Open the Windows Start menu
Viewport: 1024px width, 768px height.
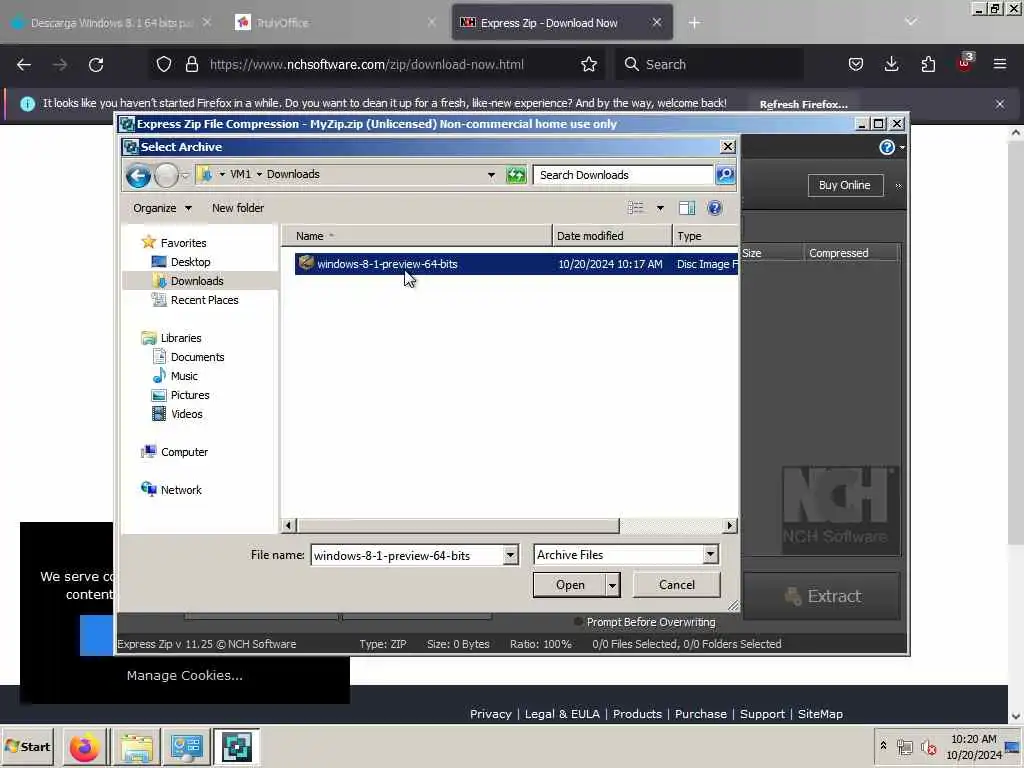28,746
